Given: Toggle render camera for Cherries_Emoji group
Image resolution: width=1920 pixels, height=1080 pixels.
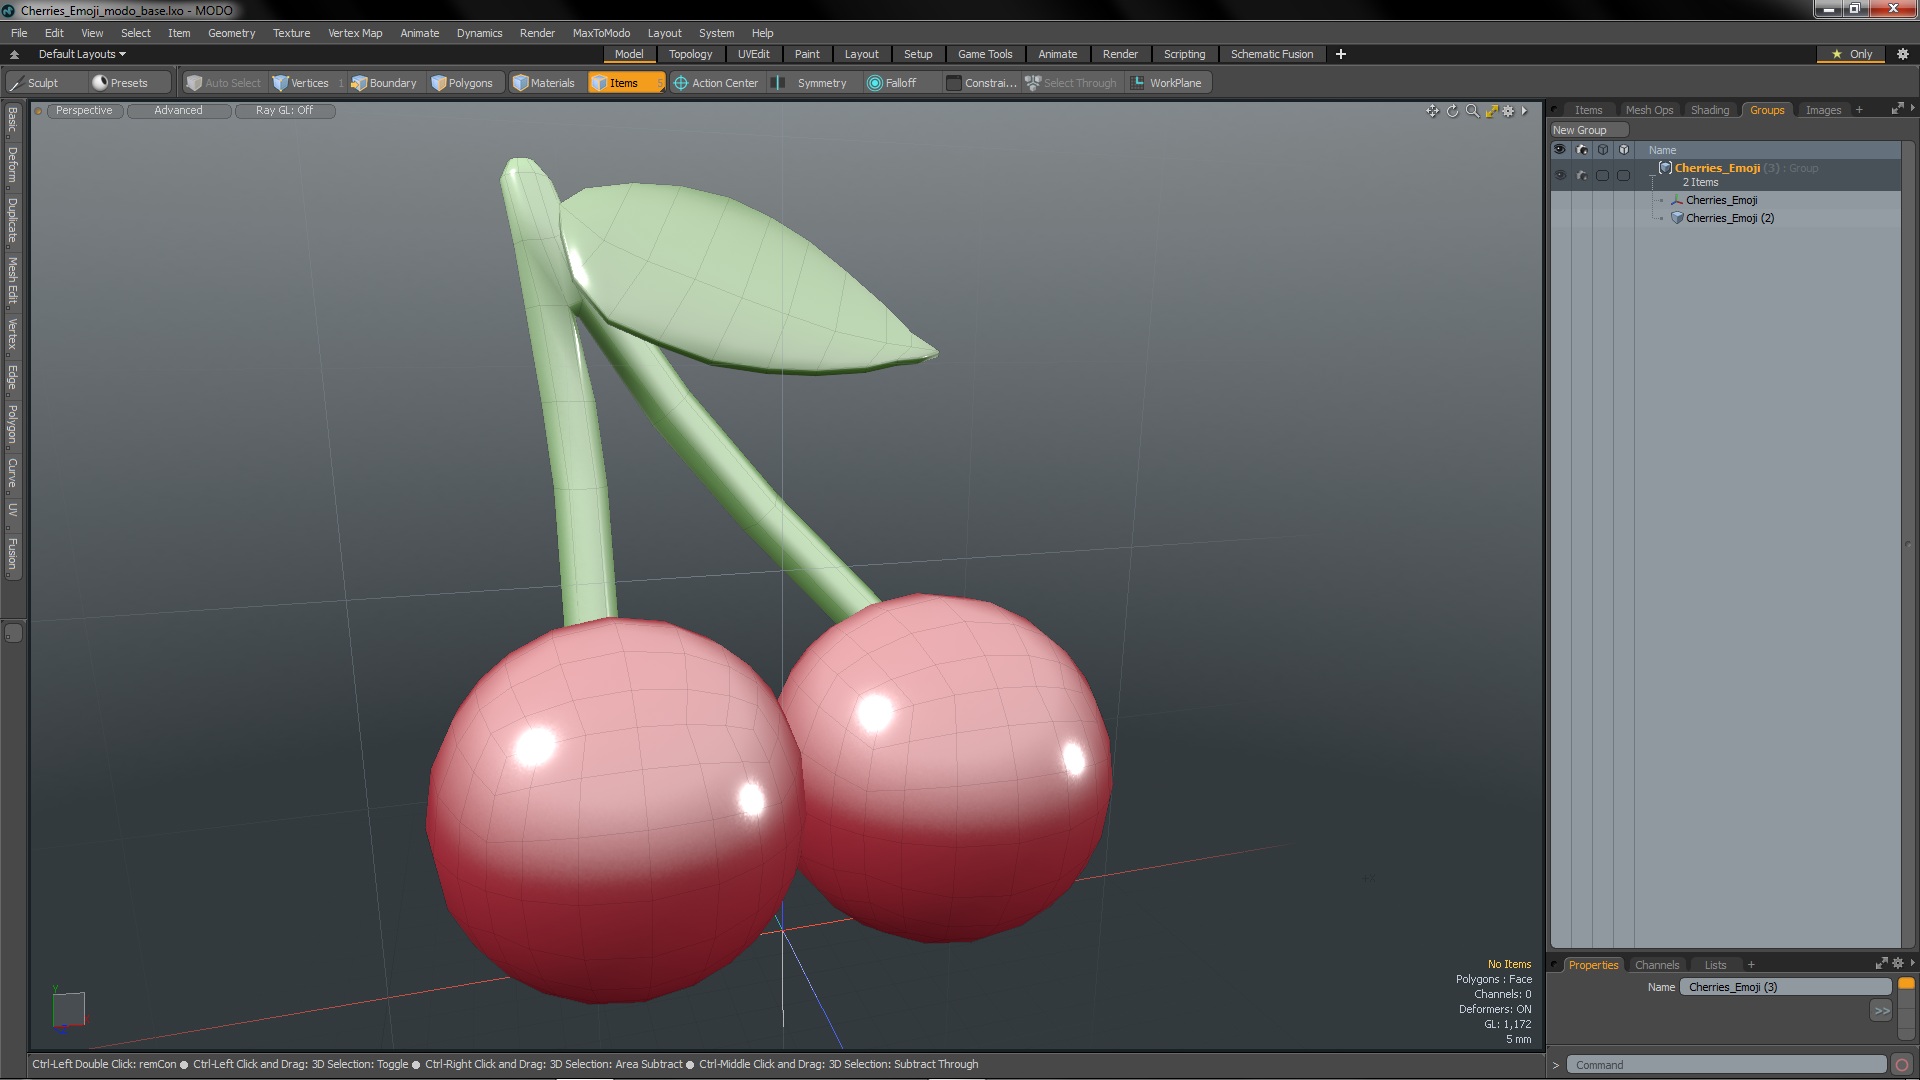Looking at the screenshot, I should coord(1581,175).
